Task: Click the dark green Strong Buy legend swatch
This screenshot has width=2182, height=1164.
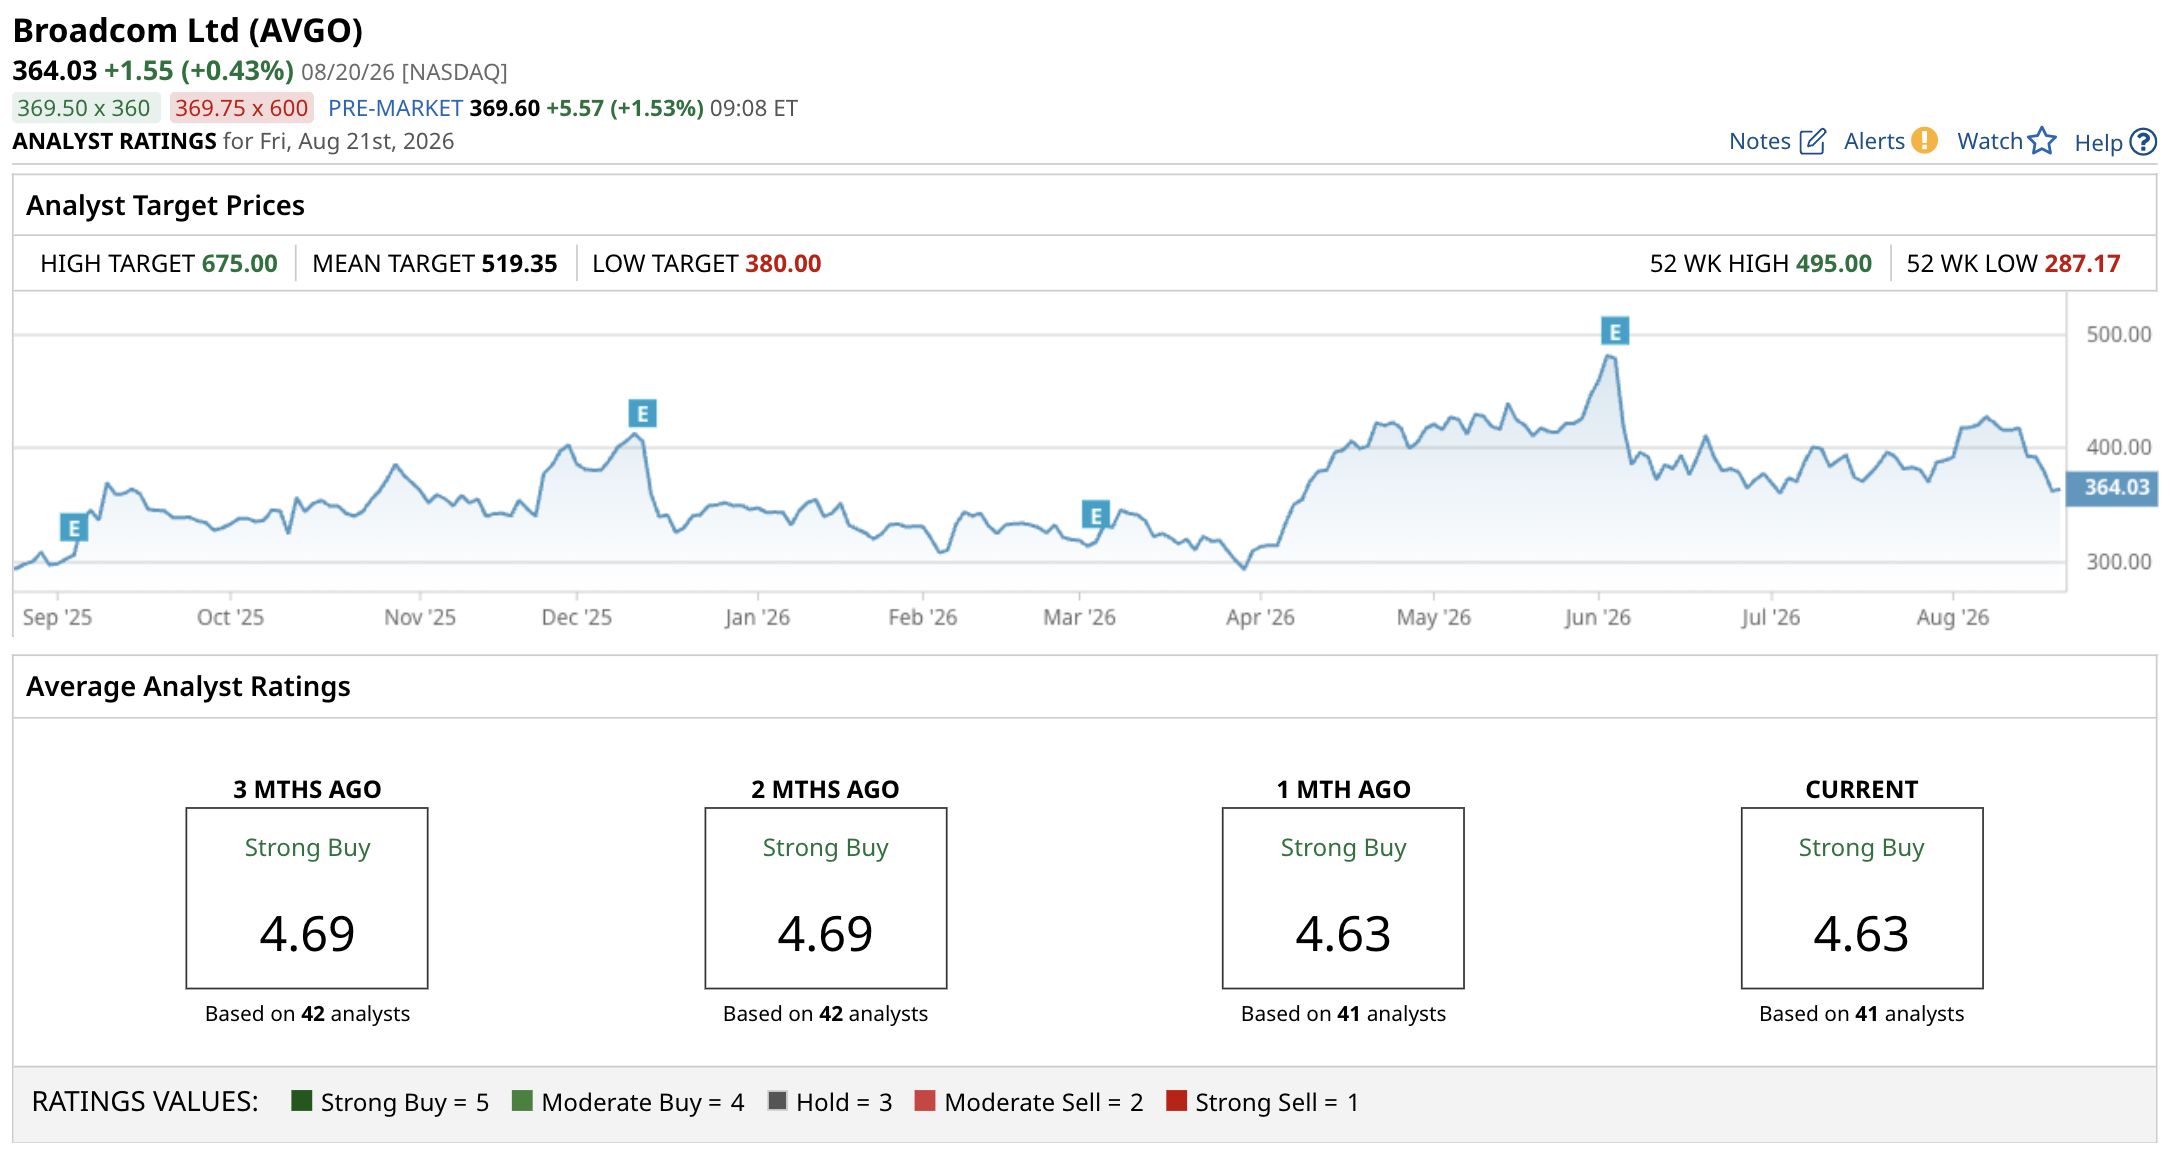Action: [x=301, y=1100]
